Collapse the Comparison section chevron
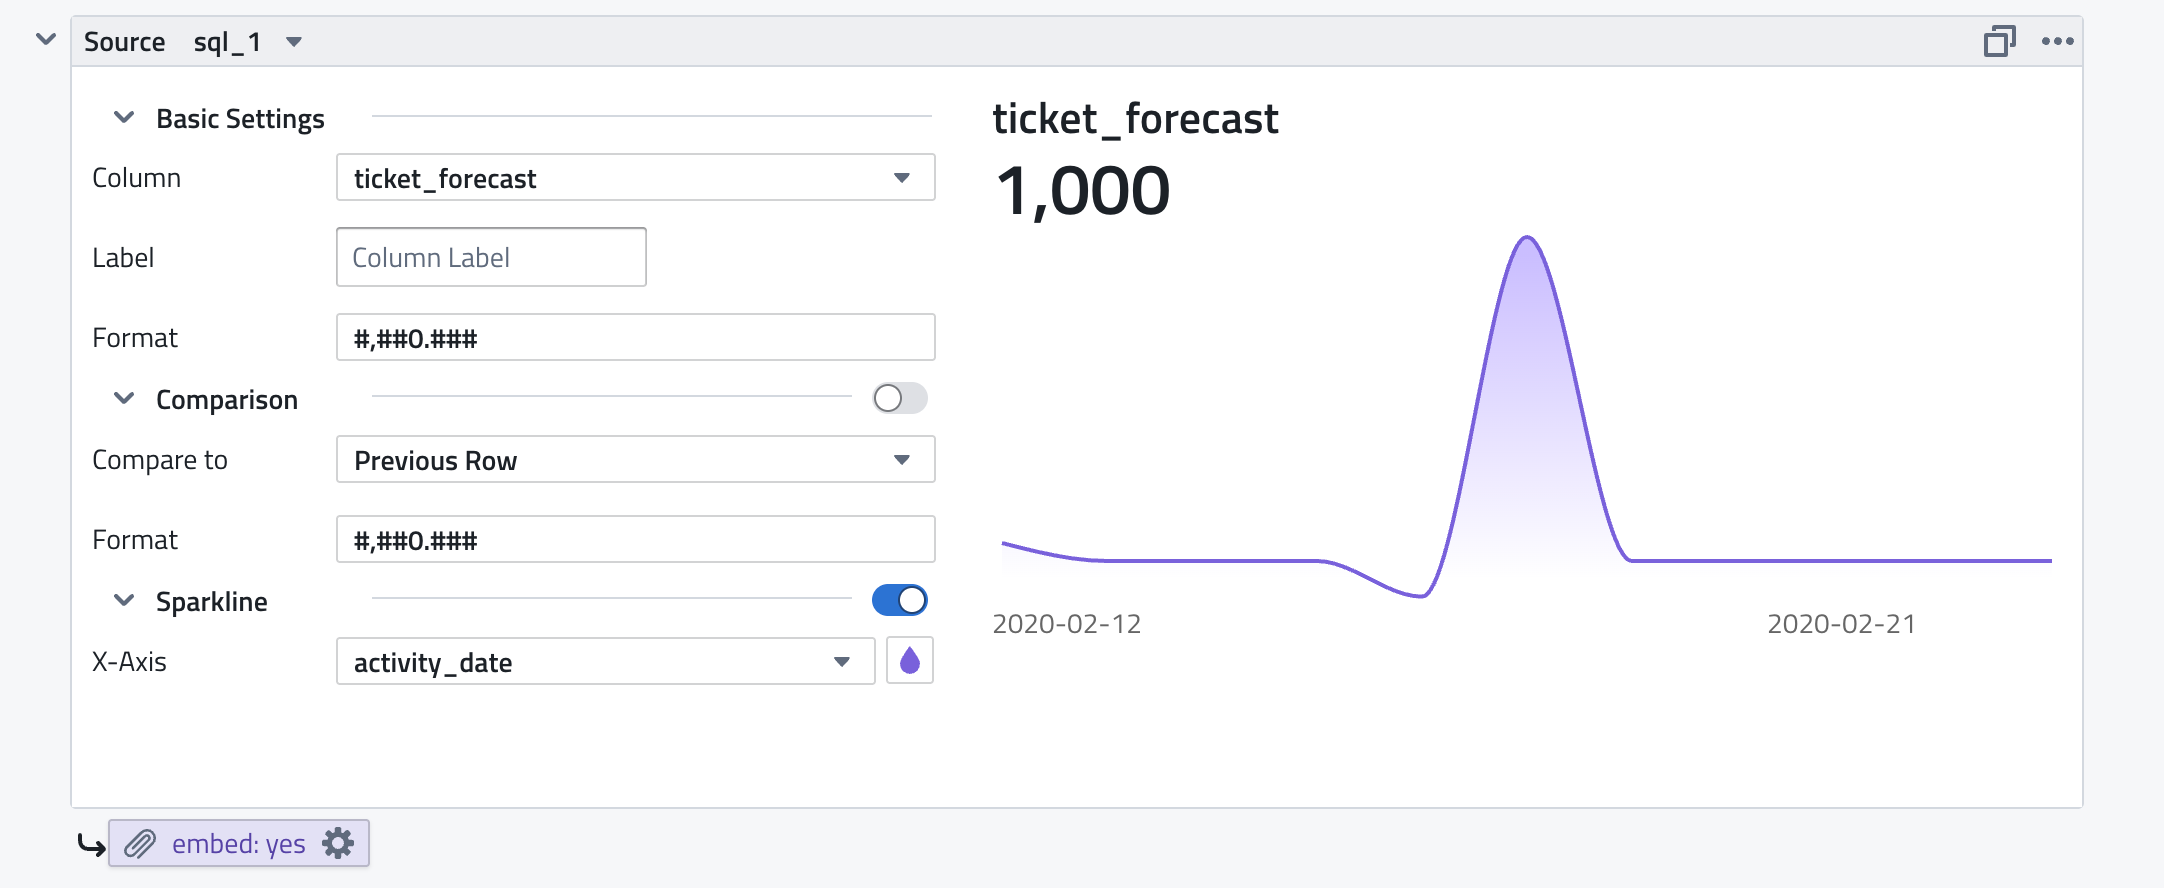 (x=124, y=399)
